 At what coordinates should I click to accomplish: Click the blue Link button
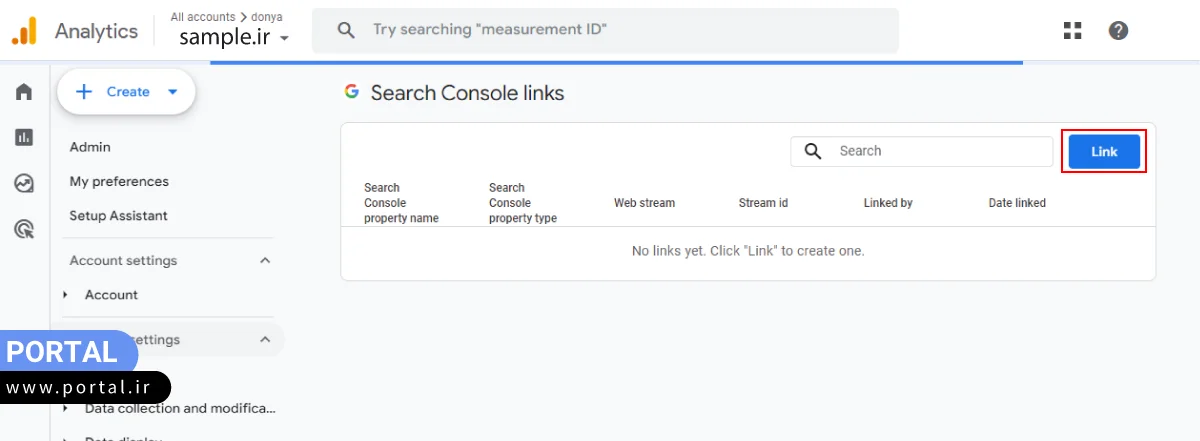(x=1104, y=151)
